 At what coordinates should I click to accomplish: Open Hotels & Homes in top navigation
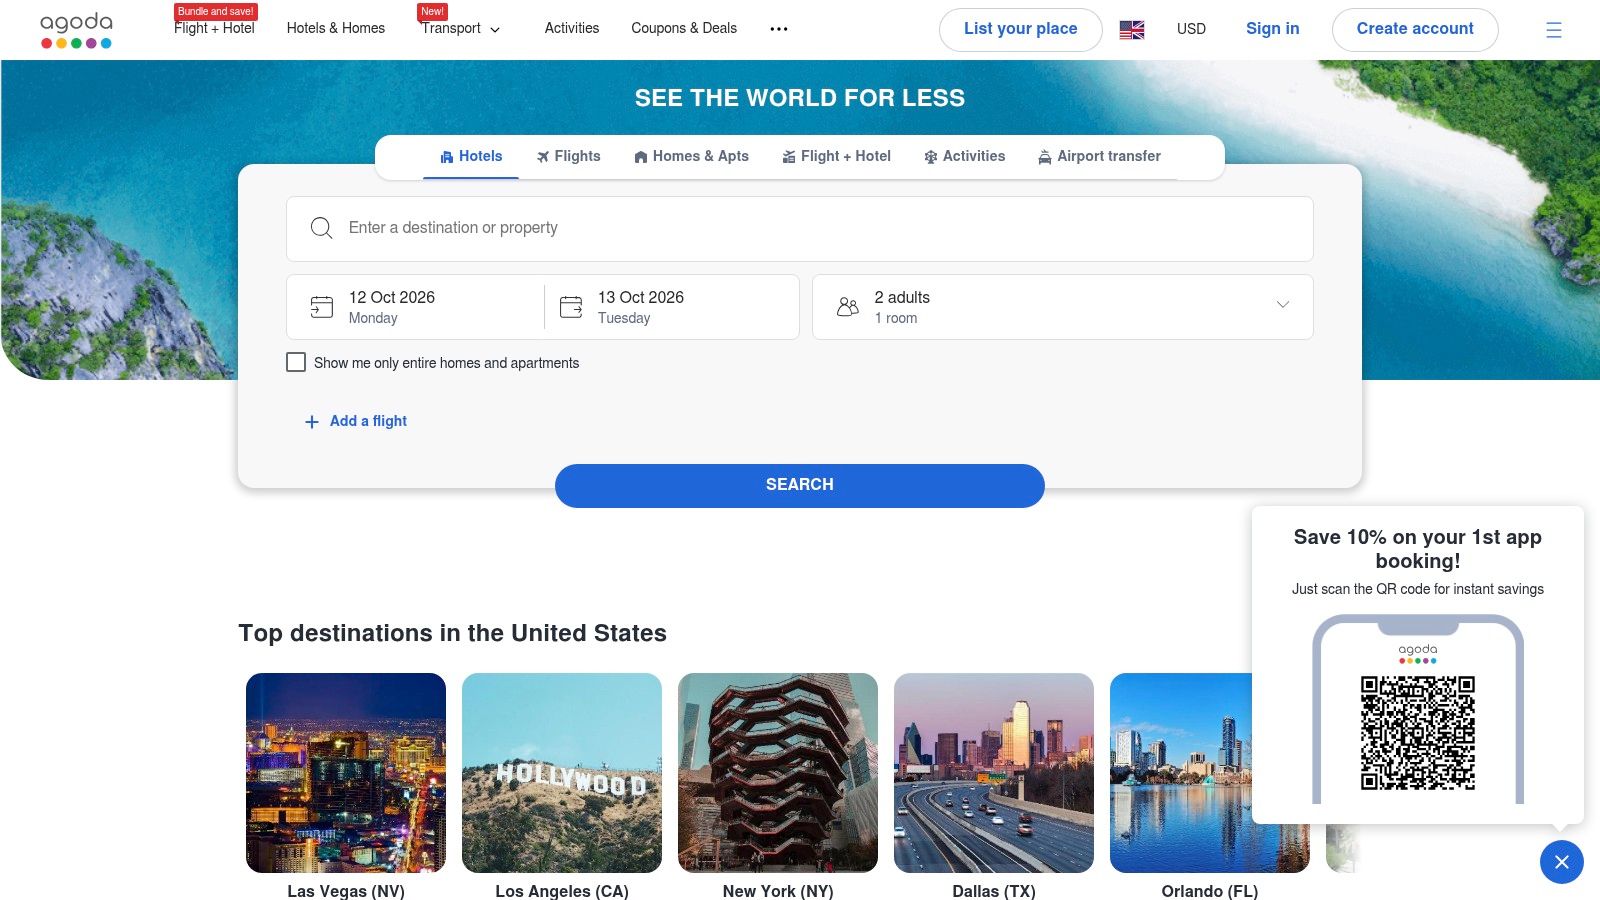[336, 28]
